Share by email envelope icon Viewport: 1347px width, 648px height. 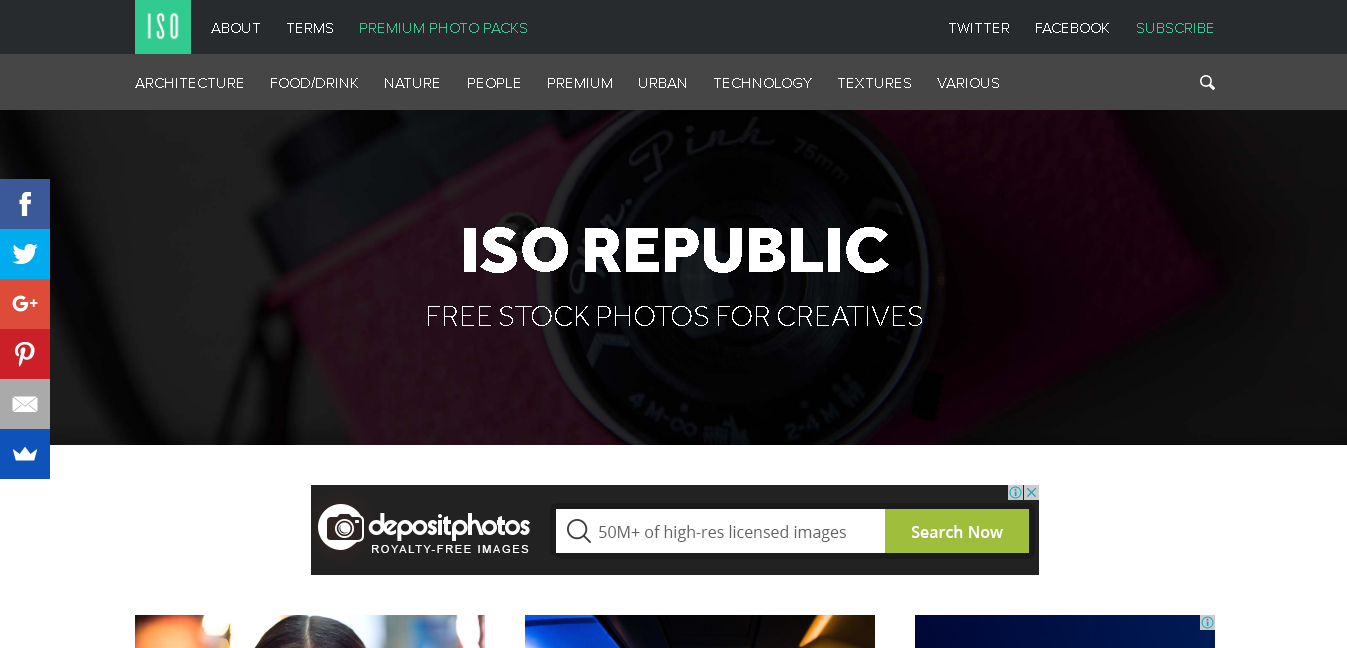point(25,404)
